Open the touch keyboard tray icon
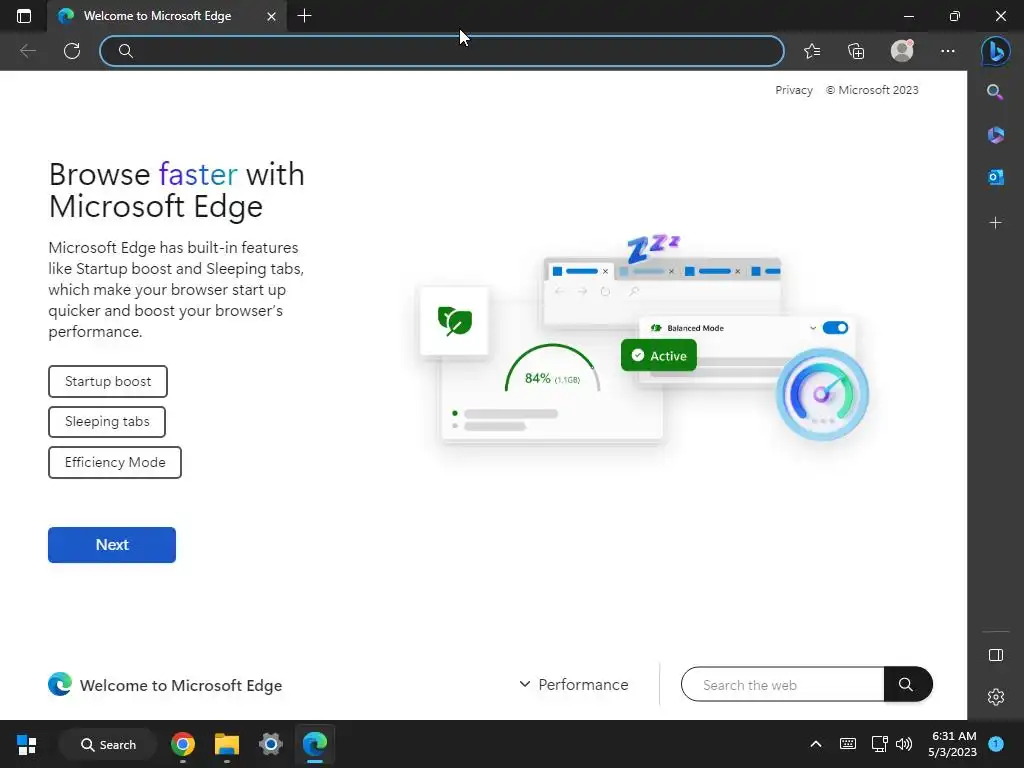Viewport: 1024px width, 768px height. [x=848, y=744]
